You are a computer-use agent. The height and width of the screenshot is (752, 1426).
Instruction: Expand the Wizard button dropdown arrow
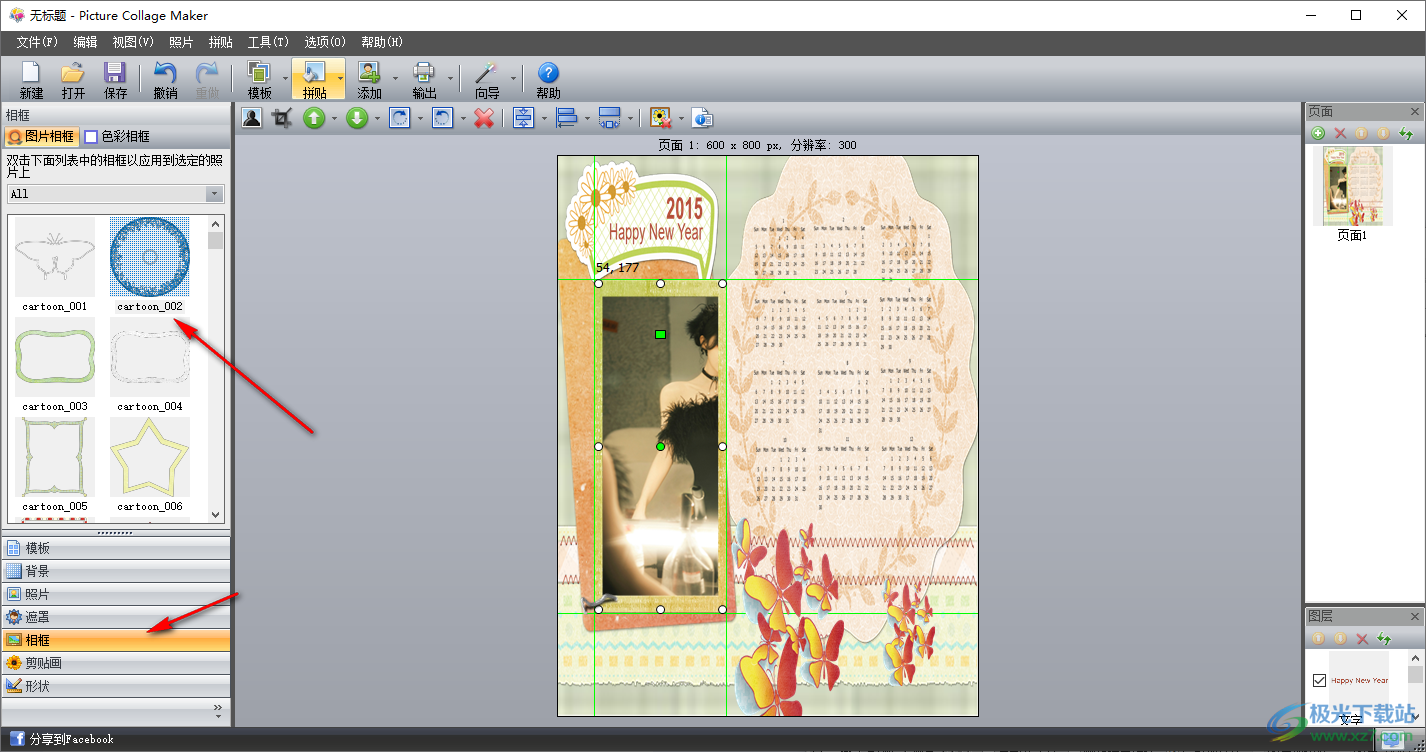click(x=512, y=78)
